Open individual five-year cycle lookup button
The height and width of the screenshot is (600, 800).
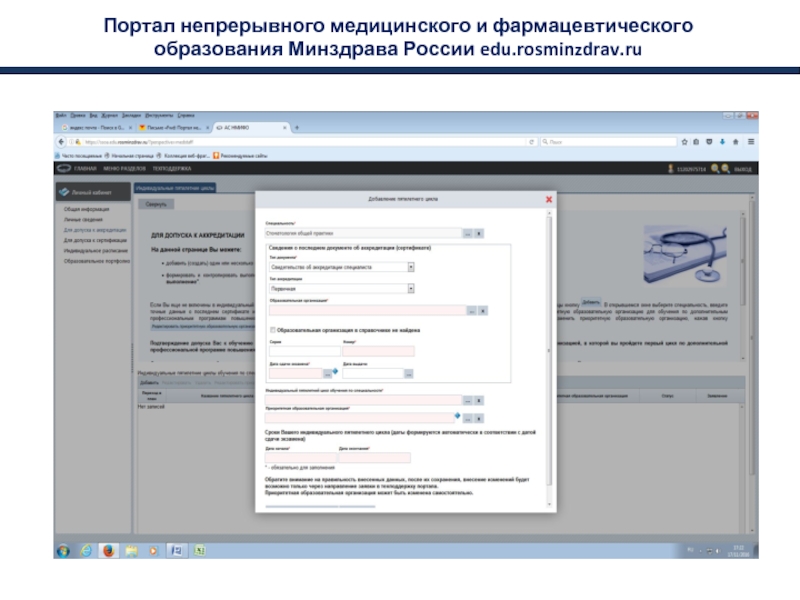pyautogui.click(x=467, y=401)
